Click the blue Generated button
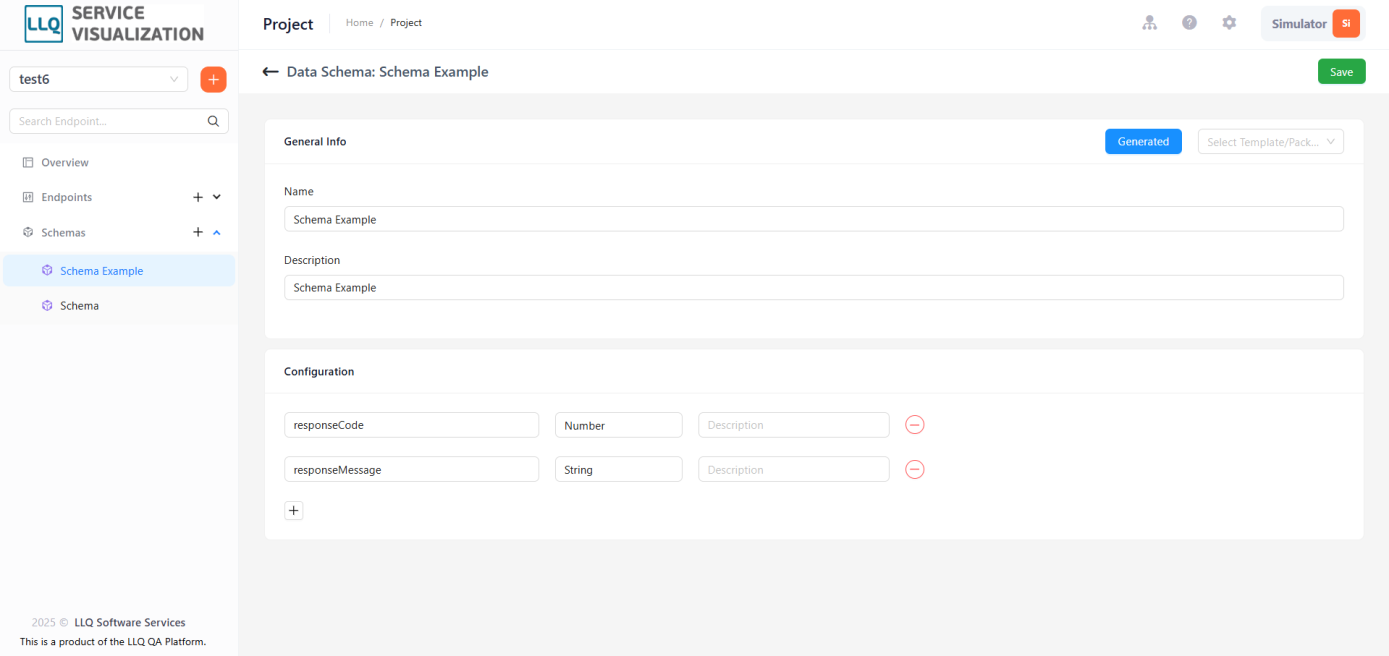Screen dimensions: 1389x656 1143,142
